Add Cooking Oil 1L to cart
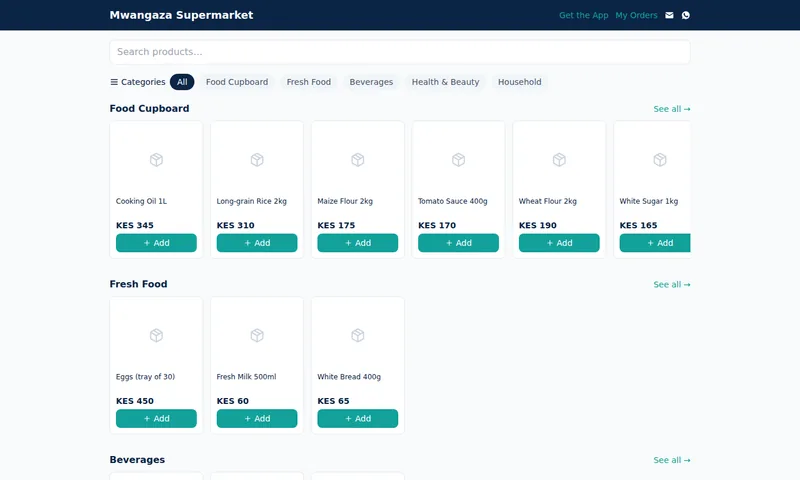Image resolution: width=800 pixels, height=480 pixels. [x=156, y=243]
